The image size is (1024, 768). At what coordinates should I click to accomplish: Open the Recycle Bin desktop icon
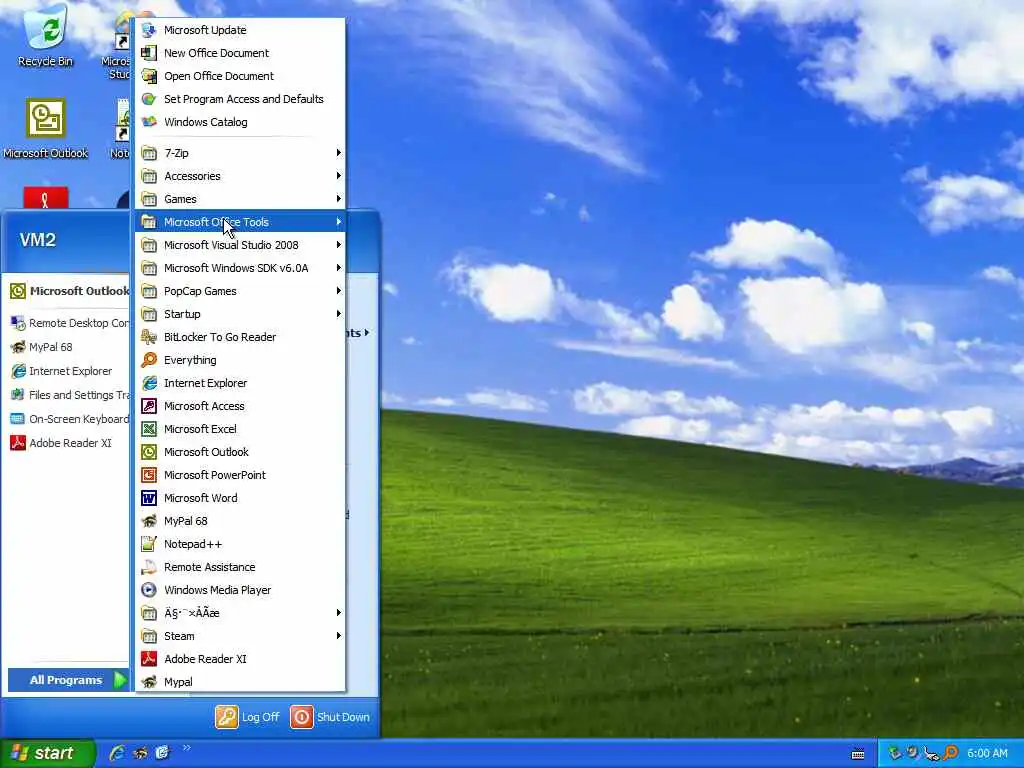(45, 36)
